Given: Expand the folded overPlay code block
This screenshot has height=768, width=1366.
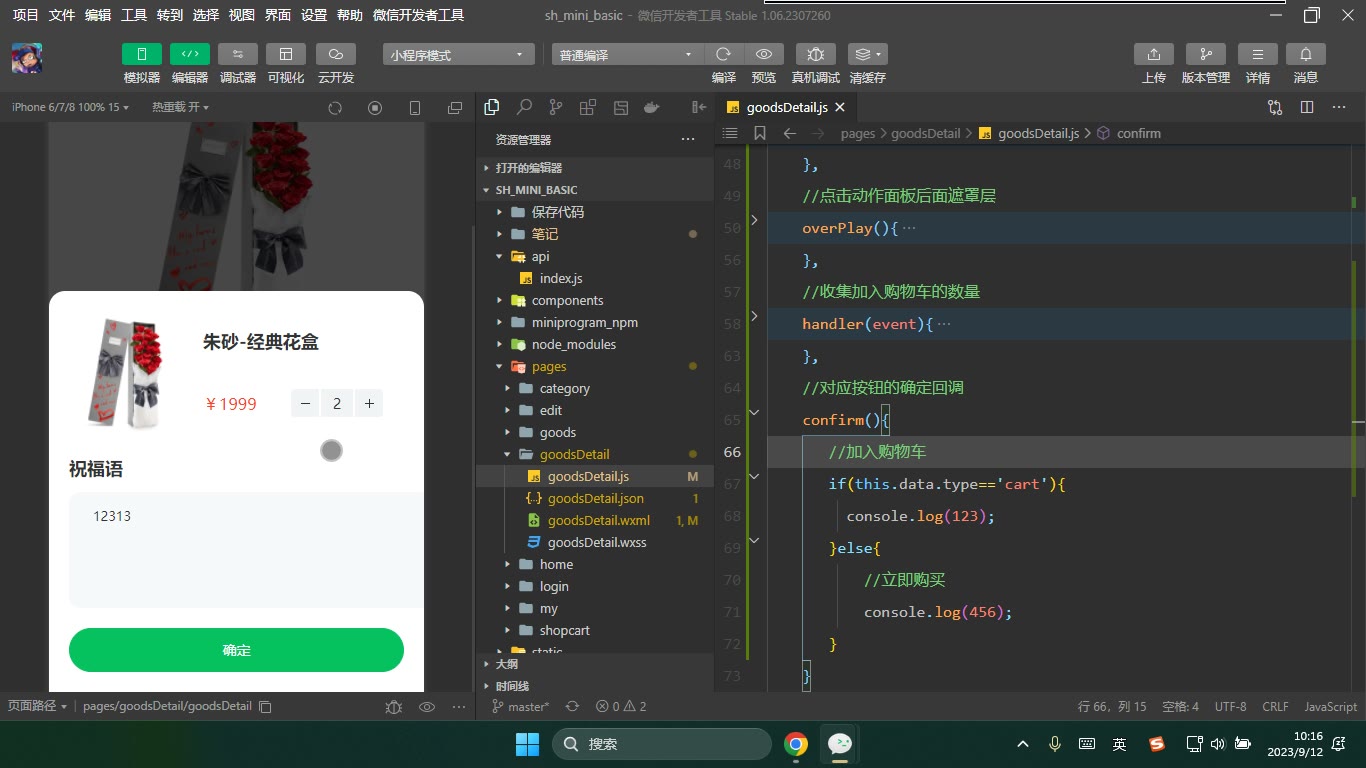Looking at the screenshot, I should point(754,219).
